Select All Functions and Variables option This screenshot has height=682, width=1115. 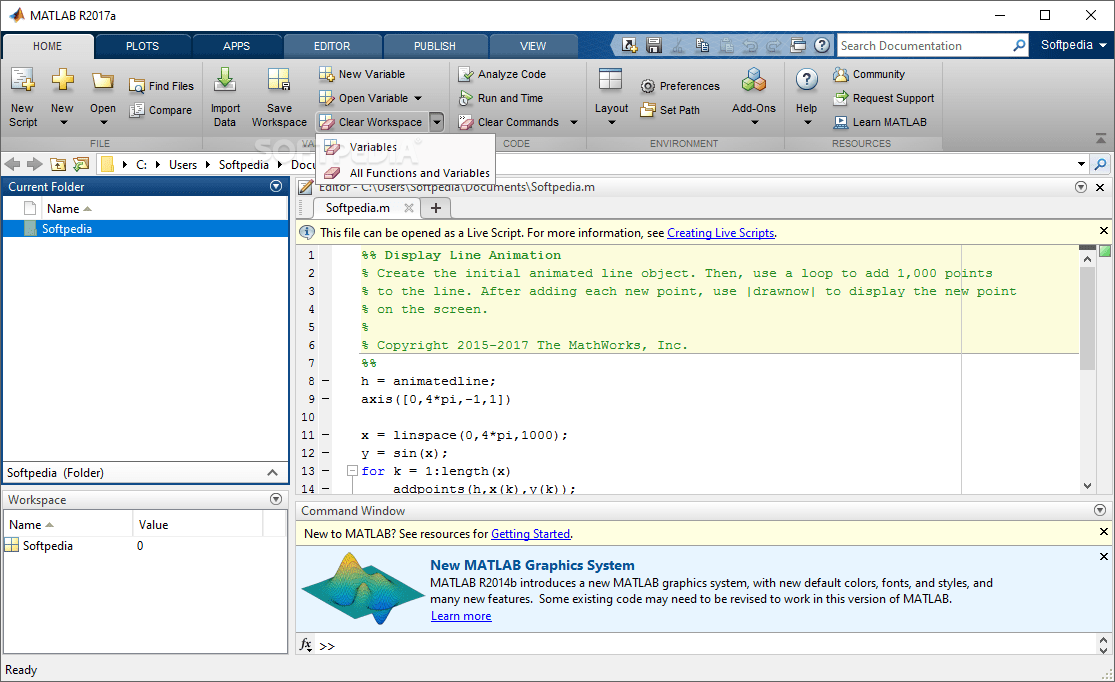pos(405,173)
